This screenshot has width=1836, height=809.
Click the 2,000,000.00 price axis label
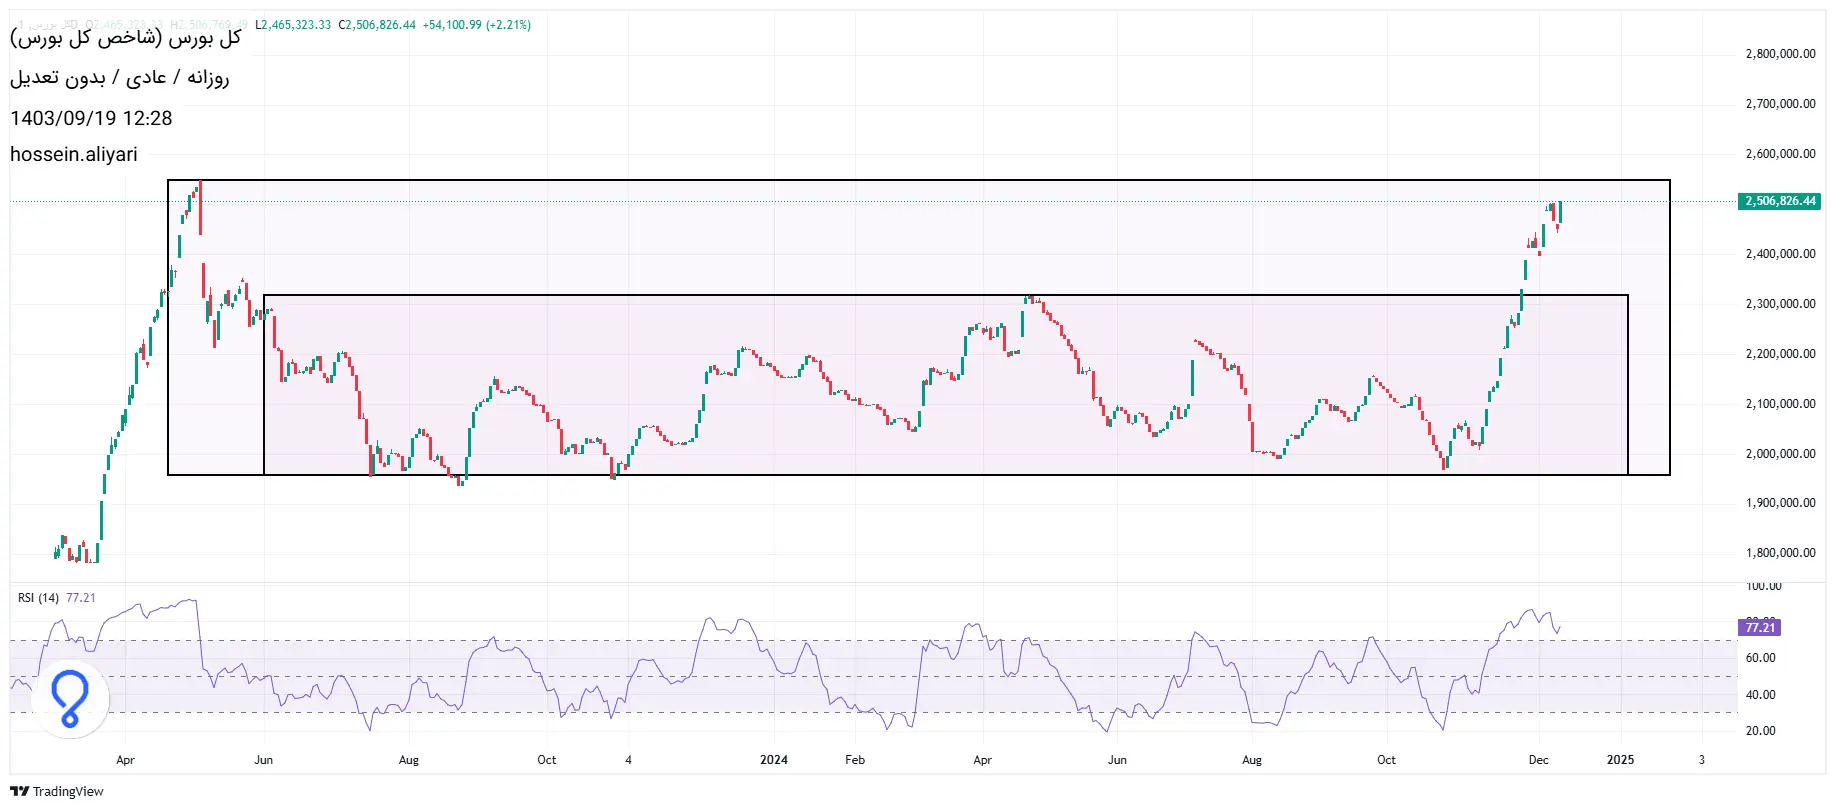click(1780, 454)
